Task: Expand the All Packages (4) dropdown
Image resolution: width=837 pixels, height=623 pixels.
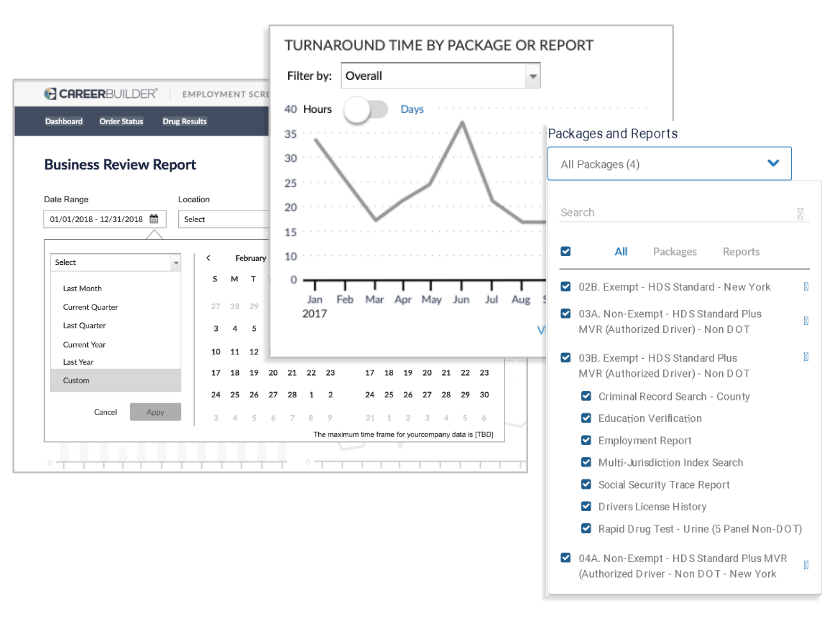Action: (x=669, y=164)
